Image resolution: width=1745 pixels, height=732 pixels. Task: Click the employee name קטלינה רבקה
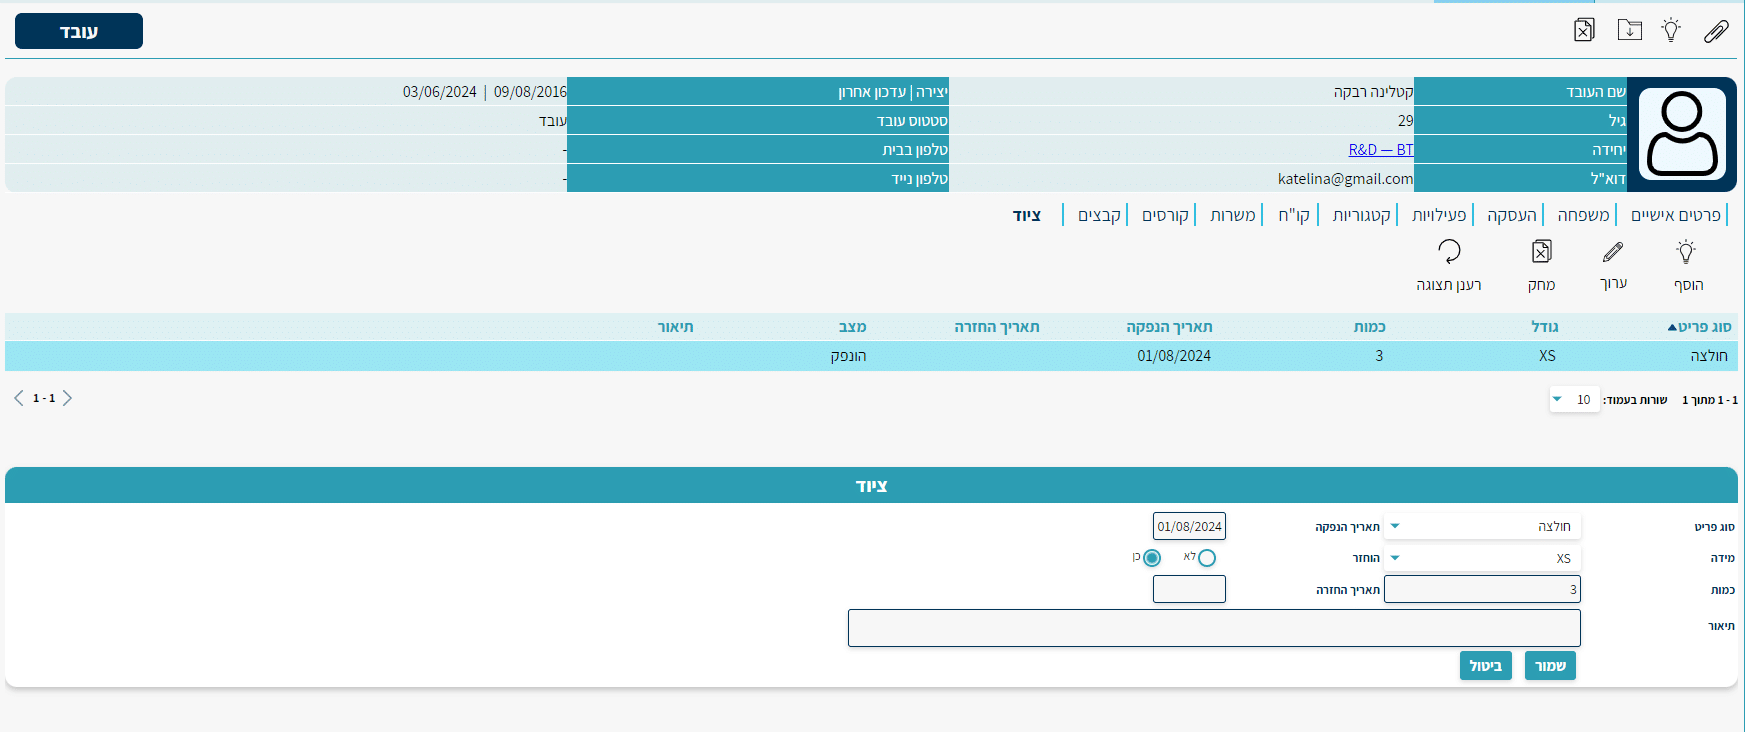coord(1373,91)
